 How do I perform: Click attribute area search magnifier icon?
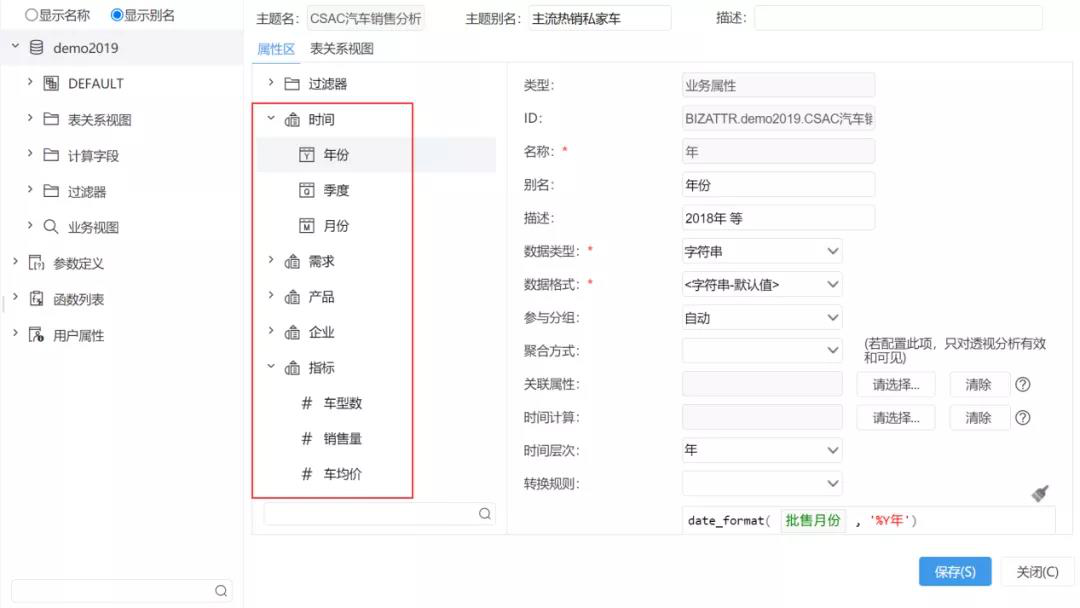(x=485, y=514)
